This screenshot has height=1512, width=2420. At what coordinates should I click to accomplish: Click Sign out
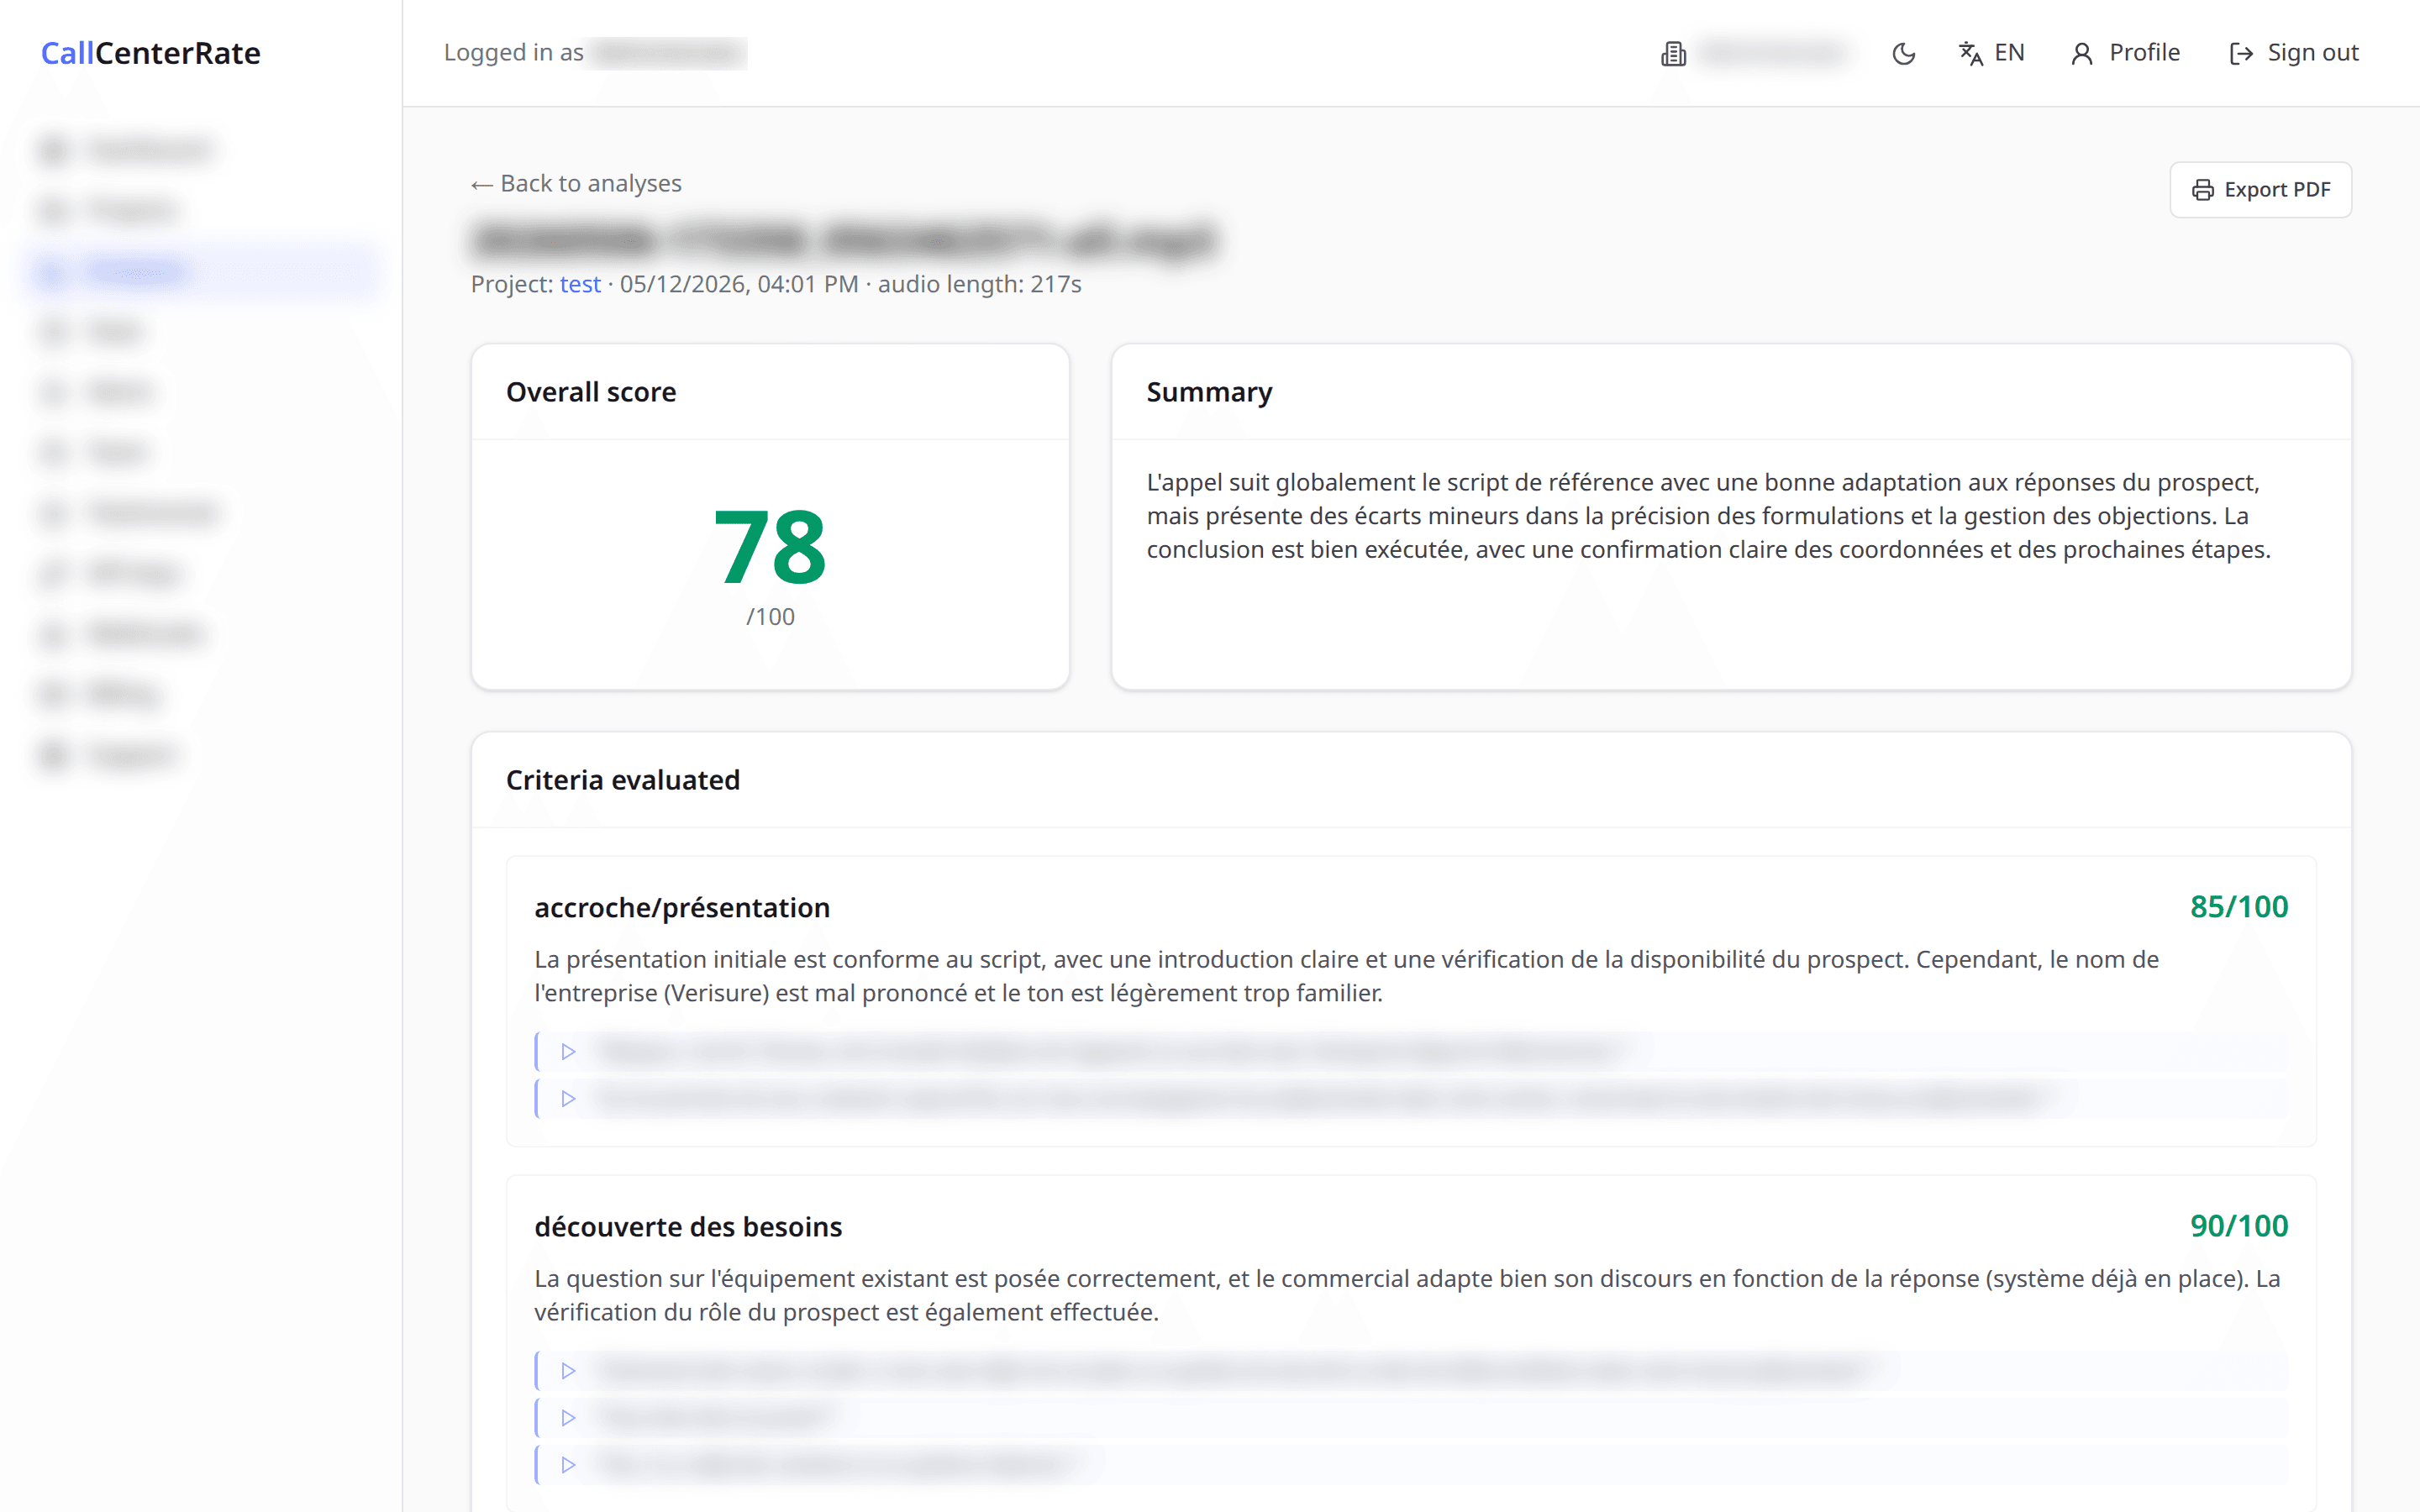click(2294, 53)
